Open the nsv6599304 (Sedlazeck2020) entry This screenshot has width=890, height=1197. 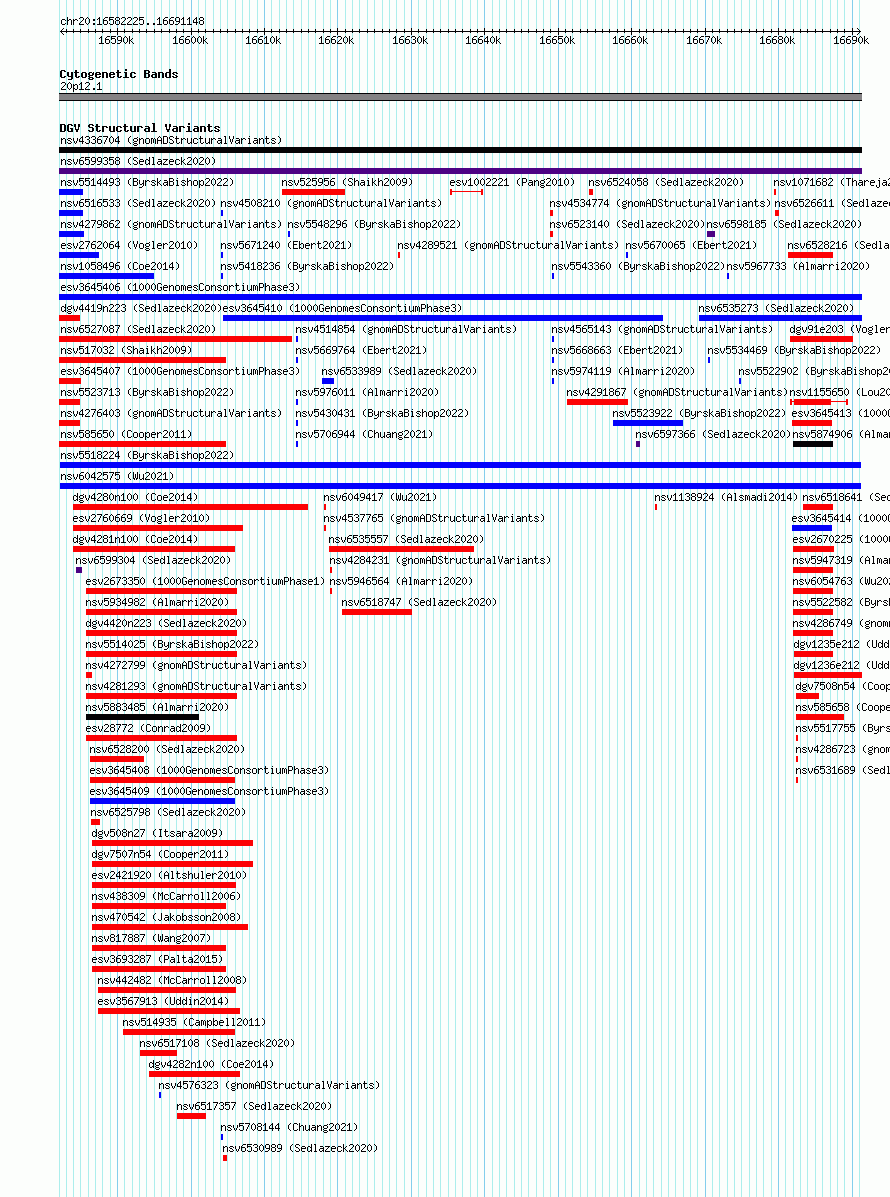tap(153, 560)
